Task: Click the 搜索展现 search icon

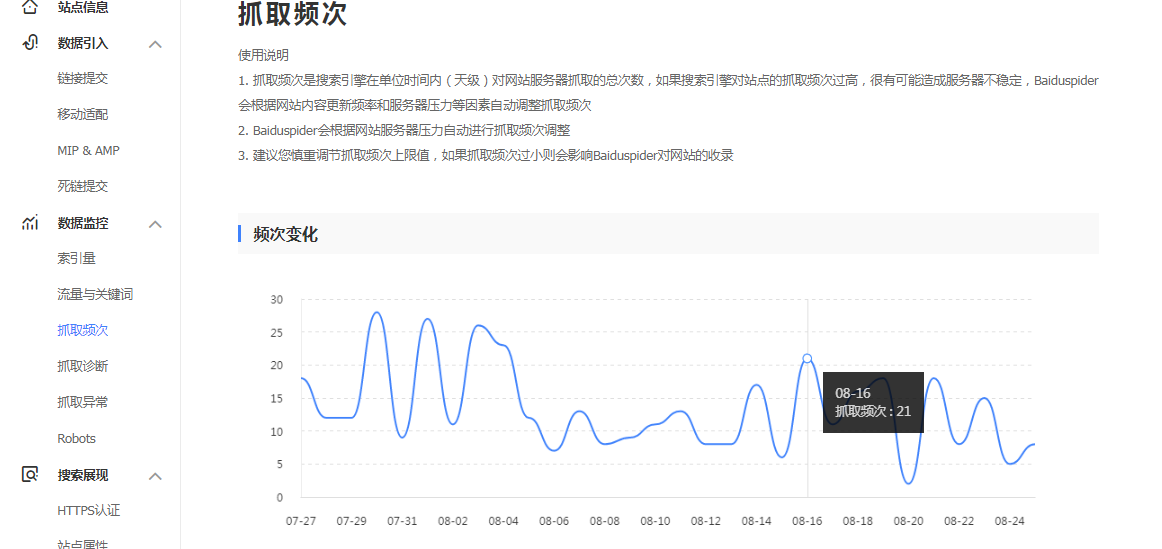Action: coord(30,474)
